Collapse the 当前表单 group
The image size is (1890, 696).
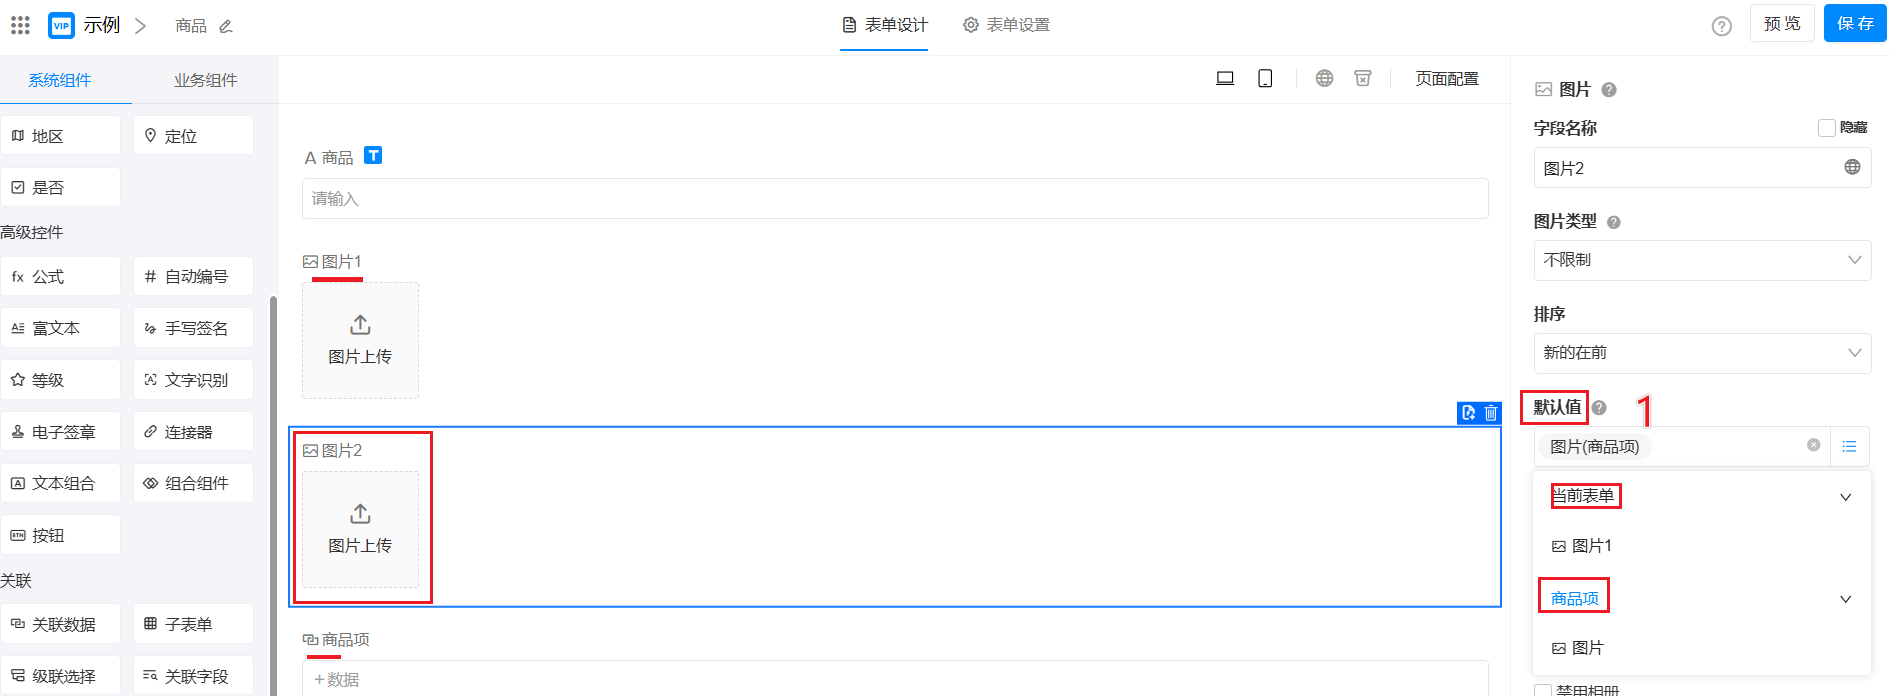pyautogui.click(x=1845, y=497)
